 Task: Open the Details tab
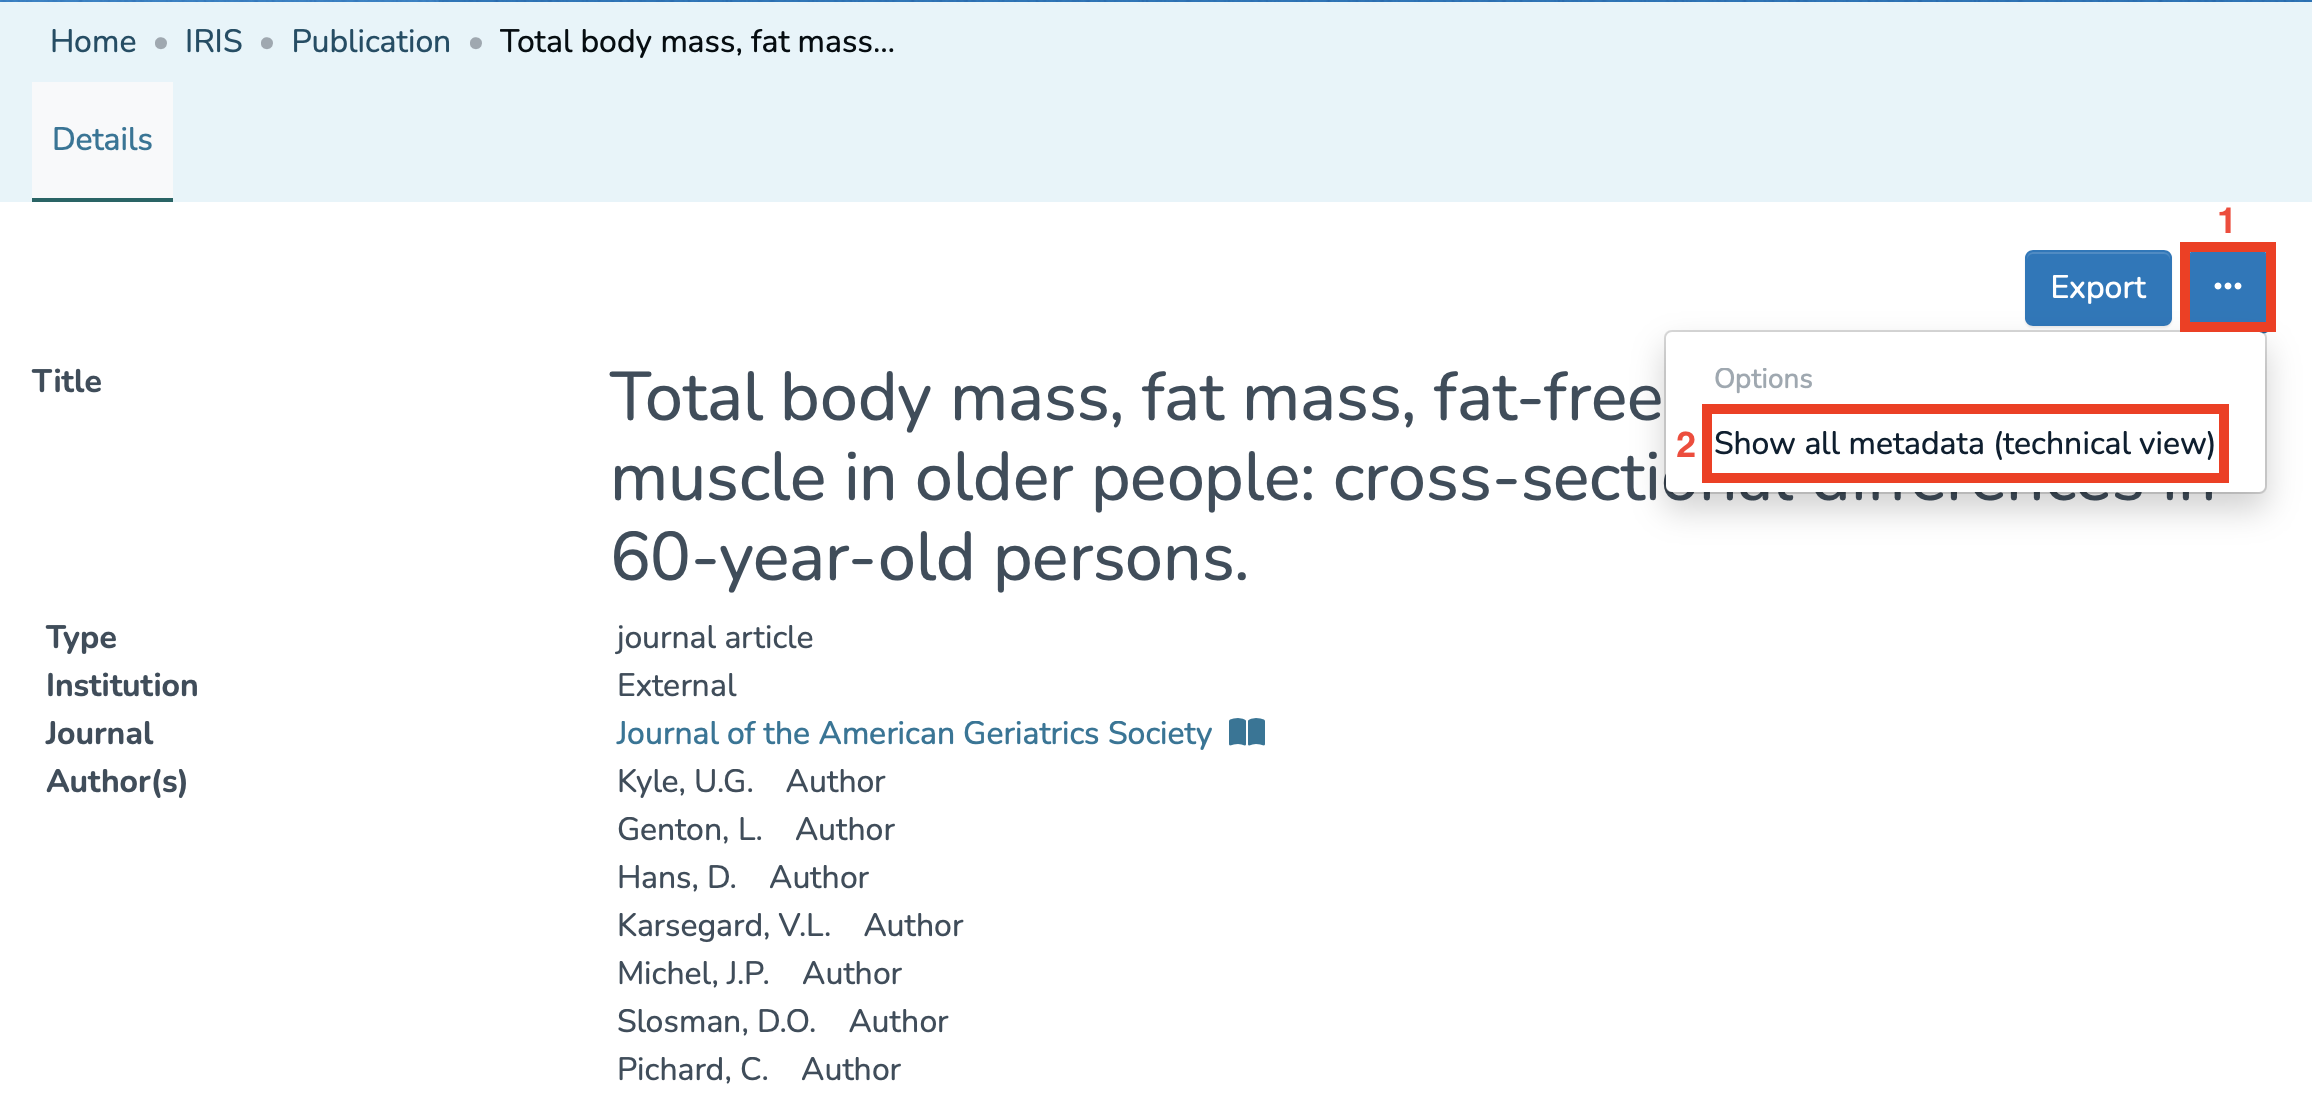pos(102,139)
